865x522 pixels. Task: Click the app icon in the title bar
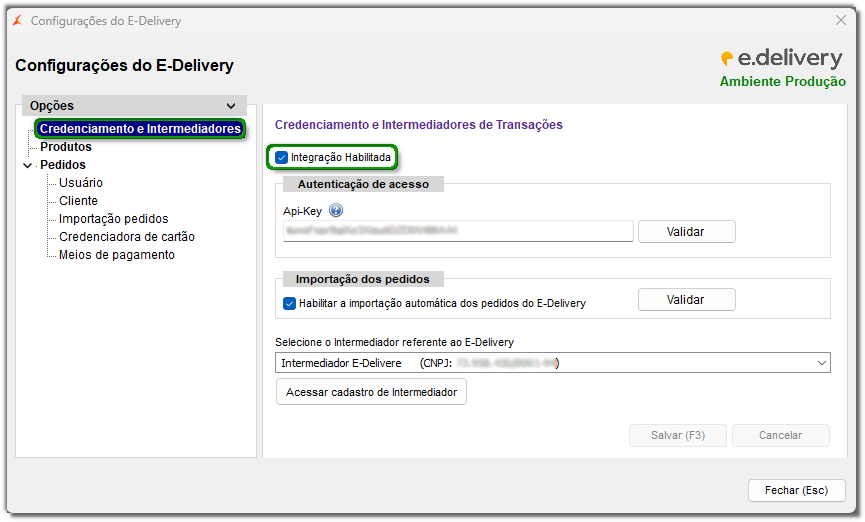[x=17, y=20]
